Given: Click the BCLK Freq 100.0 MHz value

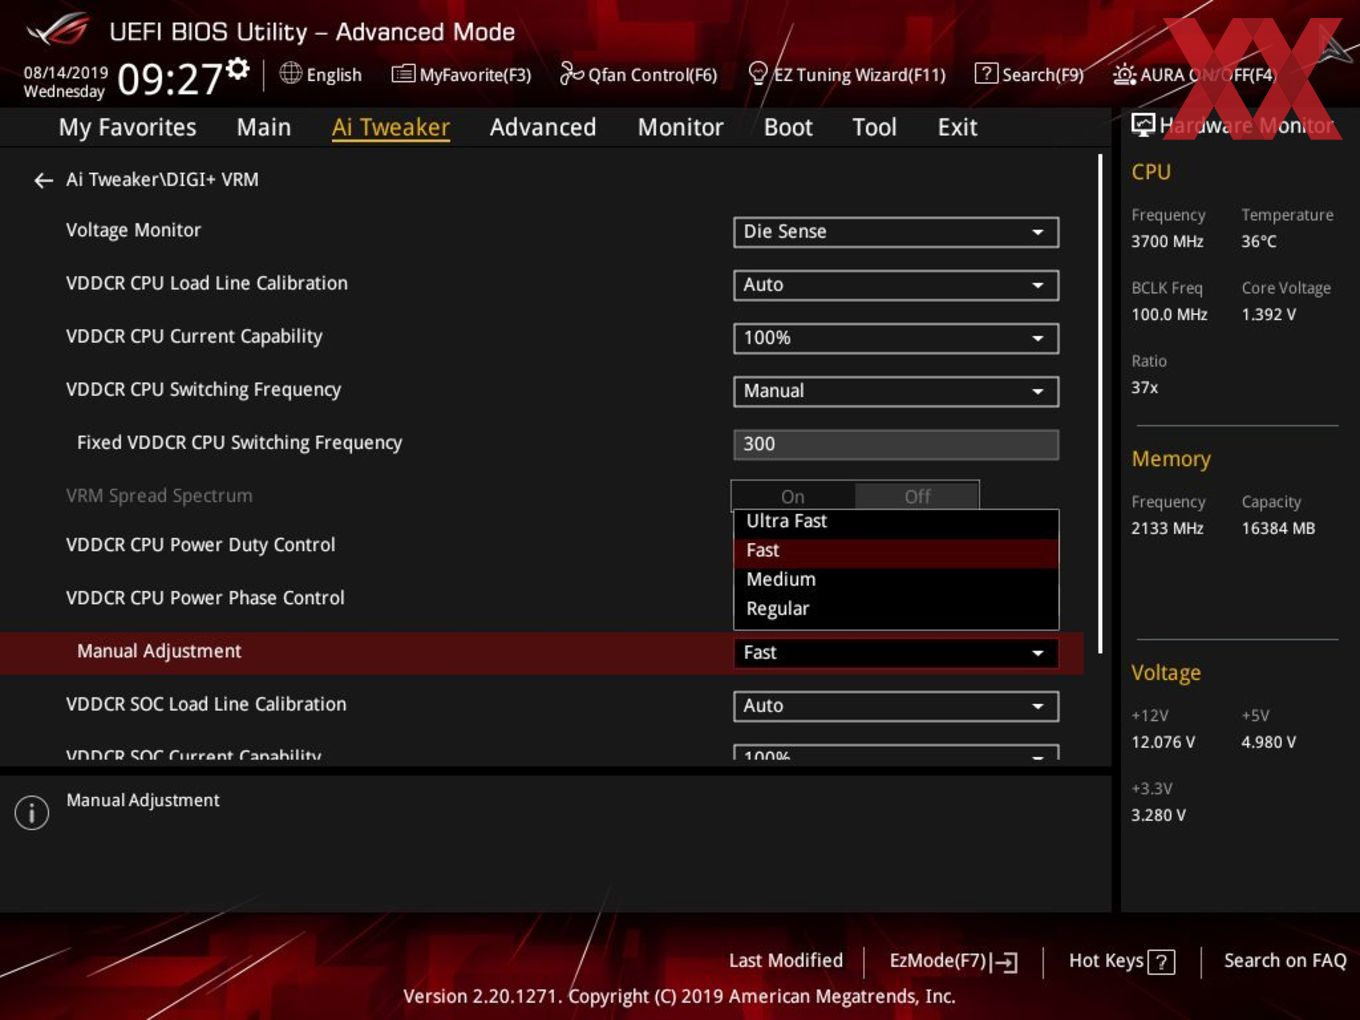Looking at the screenshot, I should [x=1169, y=314].
